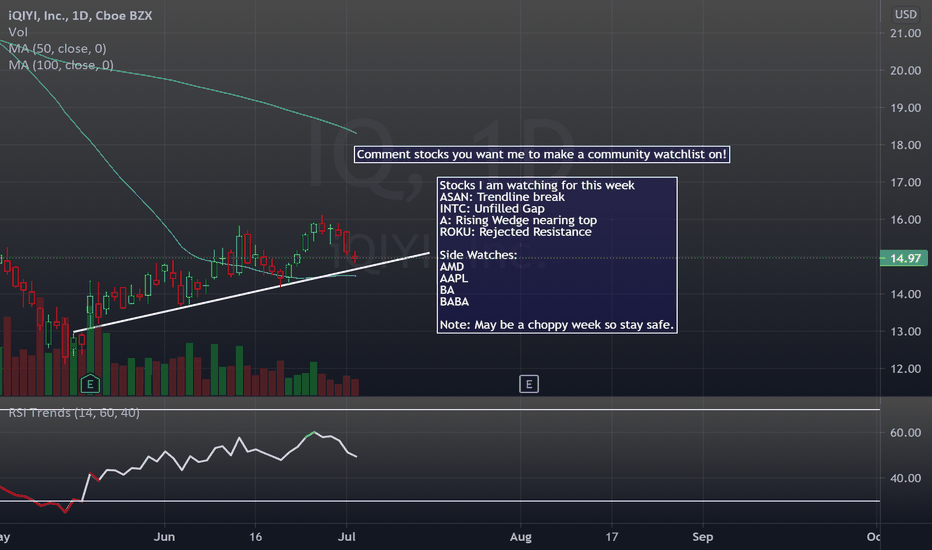
Task: Click the Side Watches: heading
Action: [x=478, y=255]
